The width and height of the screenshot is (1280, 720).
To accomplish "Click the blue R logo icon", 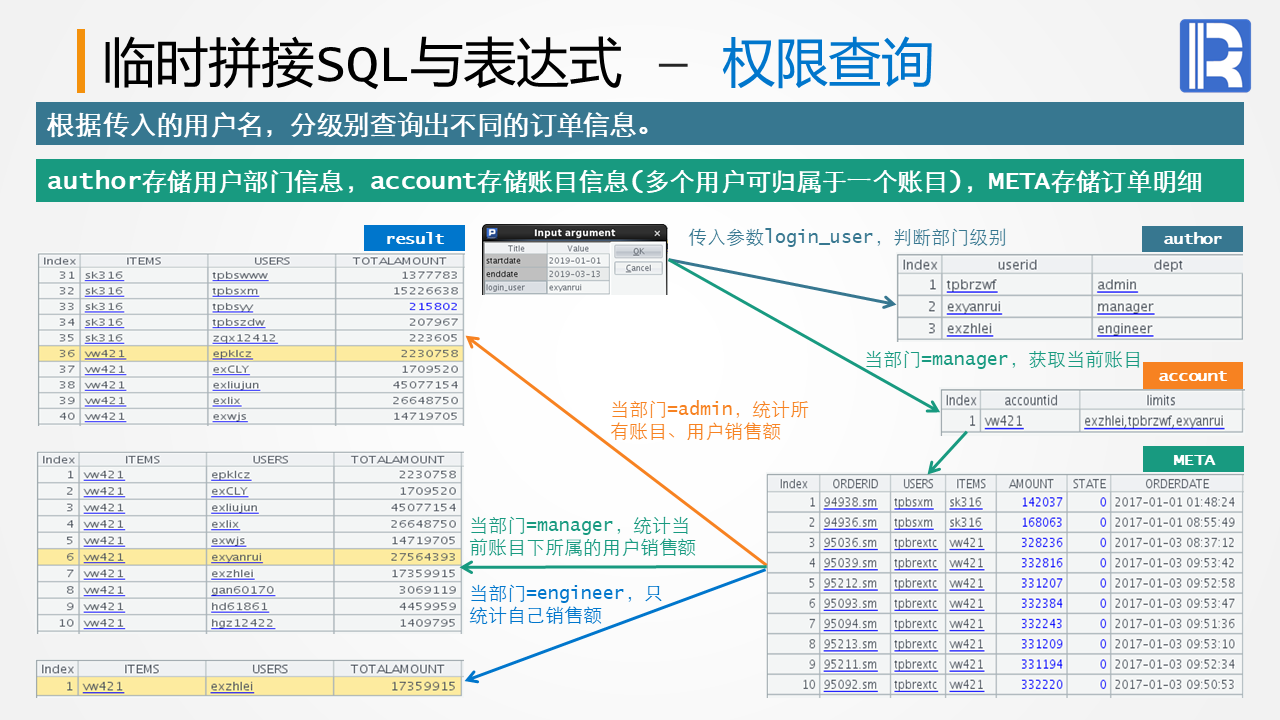I will click(x=1215, y=56).
